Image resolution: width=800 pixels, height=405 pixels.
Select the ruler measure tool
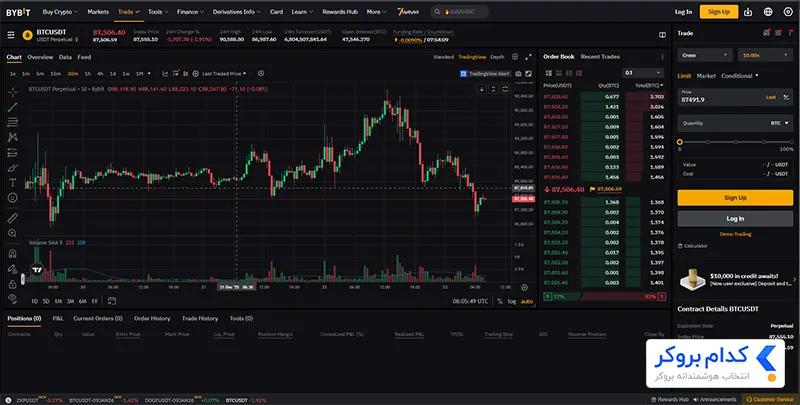[13, 218]
